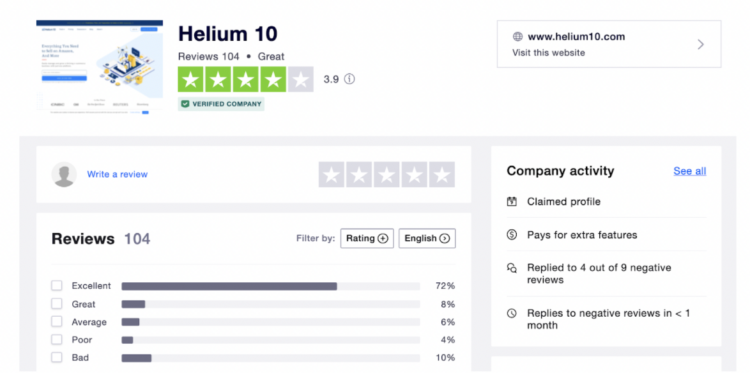Click the Write a review link

(117, 175)
